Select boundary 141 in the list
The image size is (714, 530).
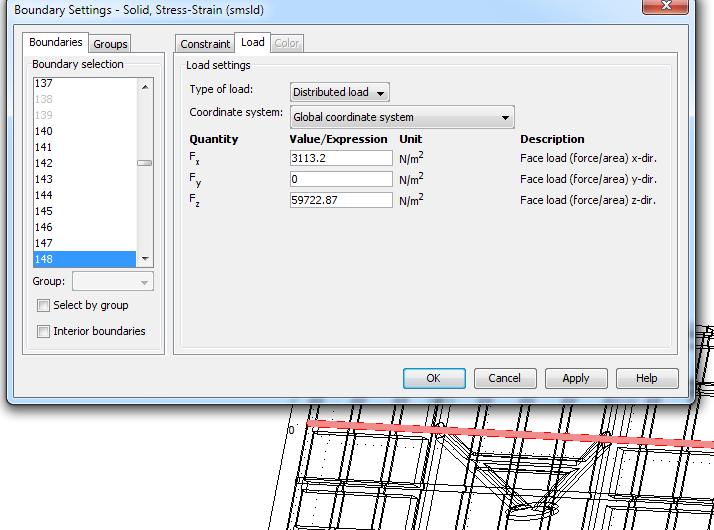pos(85,147)
